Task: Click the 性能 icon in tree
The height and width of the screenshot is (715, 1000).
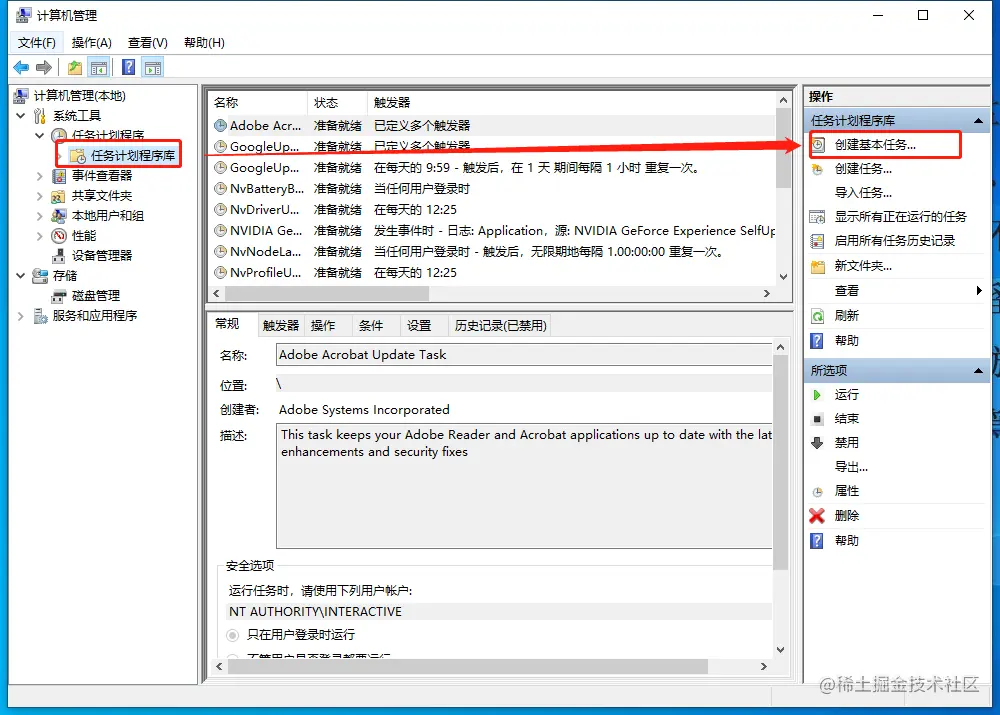Action: [59, 236]
